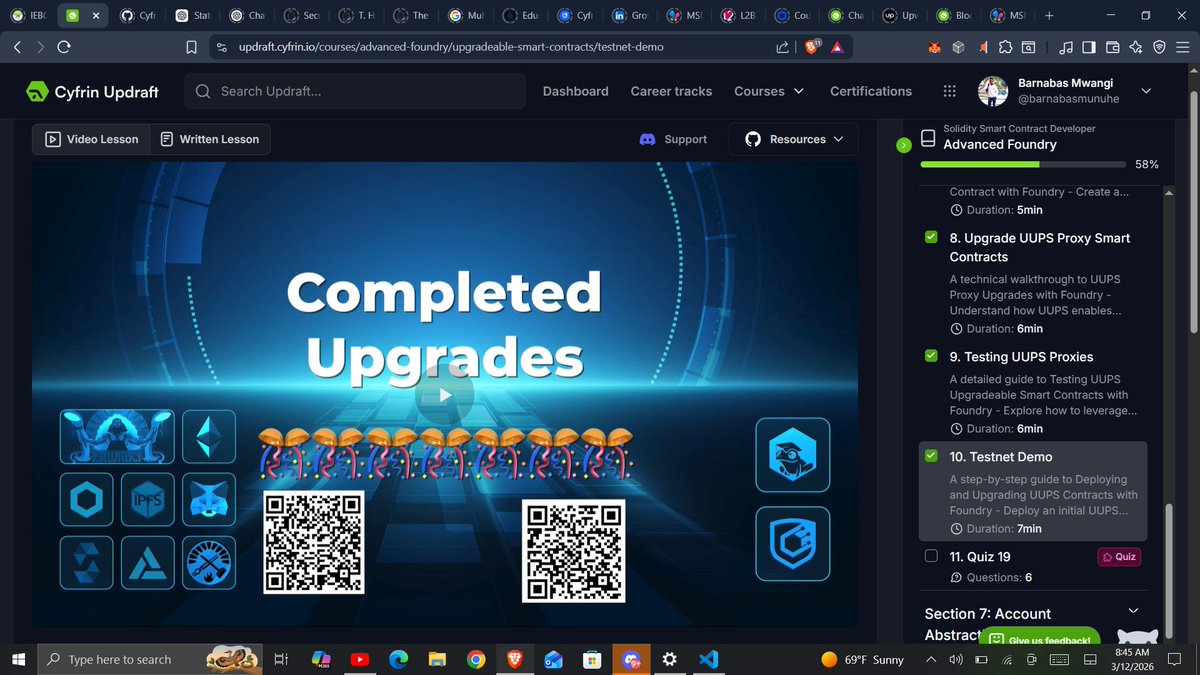Click the Search Updraft input field
This screenshot has height=675, width=1200.
point(355,91)
